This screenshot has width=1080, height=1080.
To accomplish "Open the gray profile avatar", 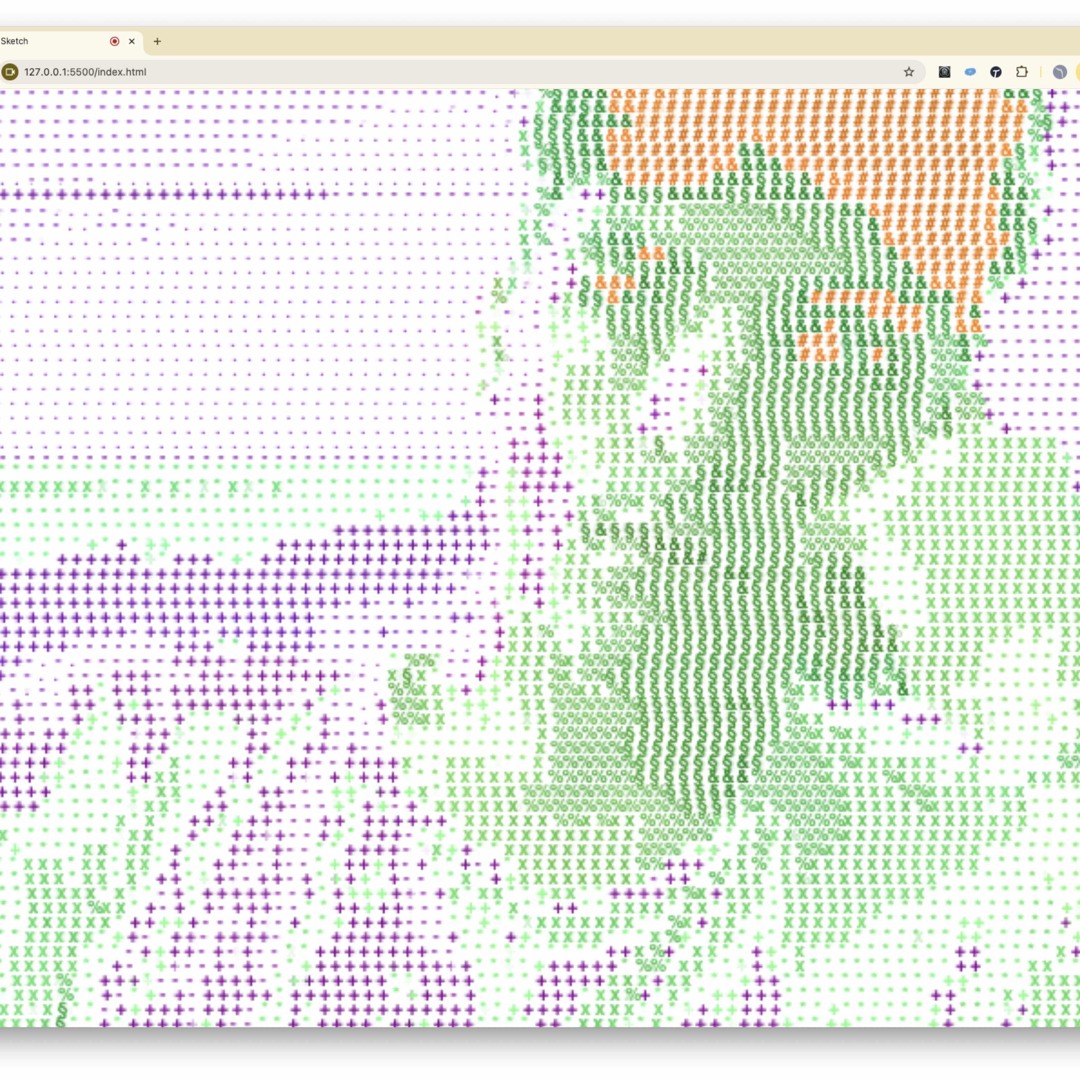I will (x=1059, y=72).
